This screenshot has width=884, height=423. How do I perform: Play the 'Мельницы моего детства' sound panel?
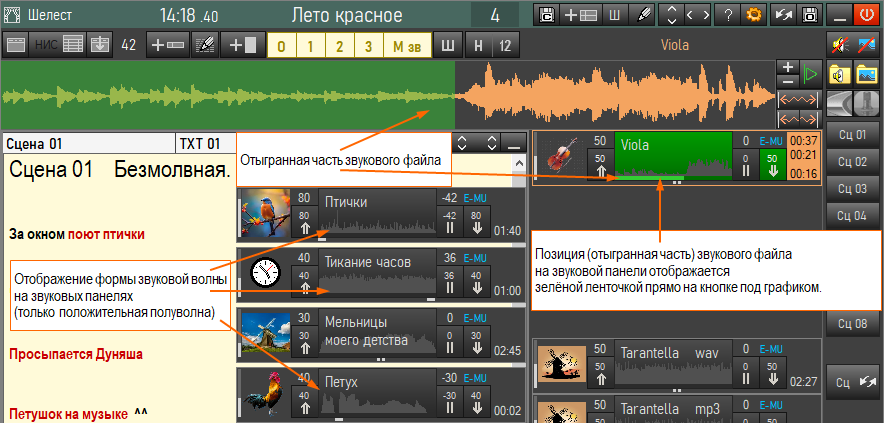coord(377,332)
